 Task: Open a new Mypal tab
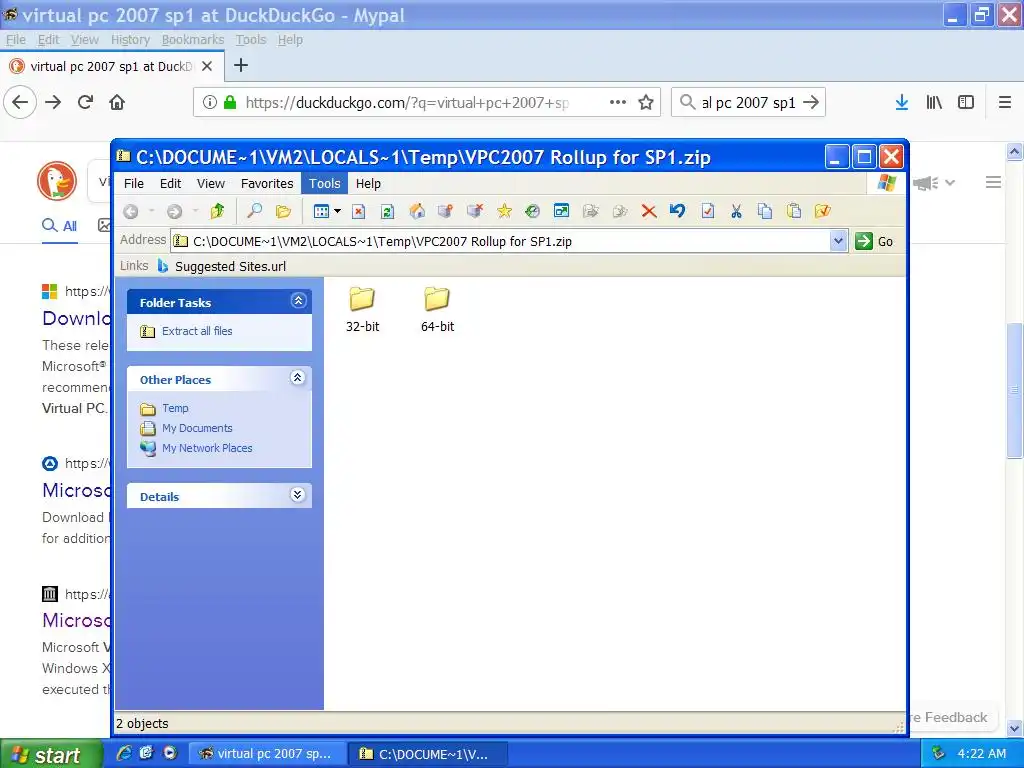coord(241,65)
